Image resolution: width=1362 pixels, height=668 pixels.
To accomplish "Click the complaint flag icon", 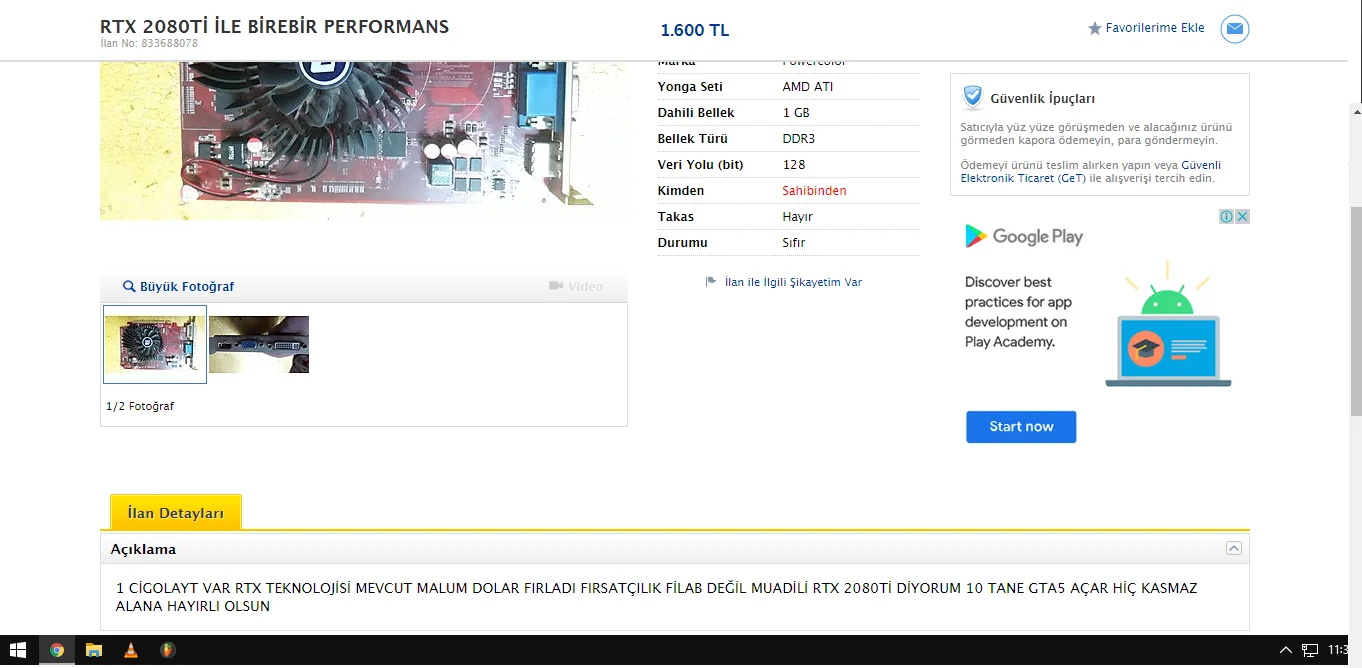I will pyautogui.click(x=711, y=282).
